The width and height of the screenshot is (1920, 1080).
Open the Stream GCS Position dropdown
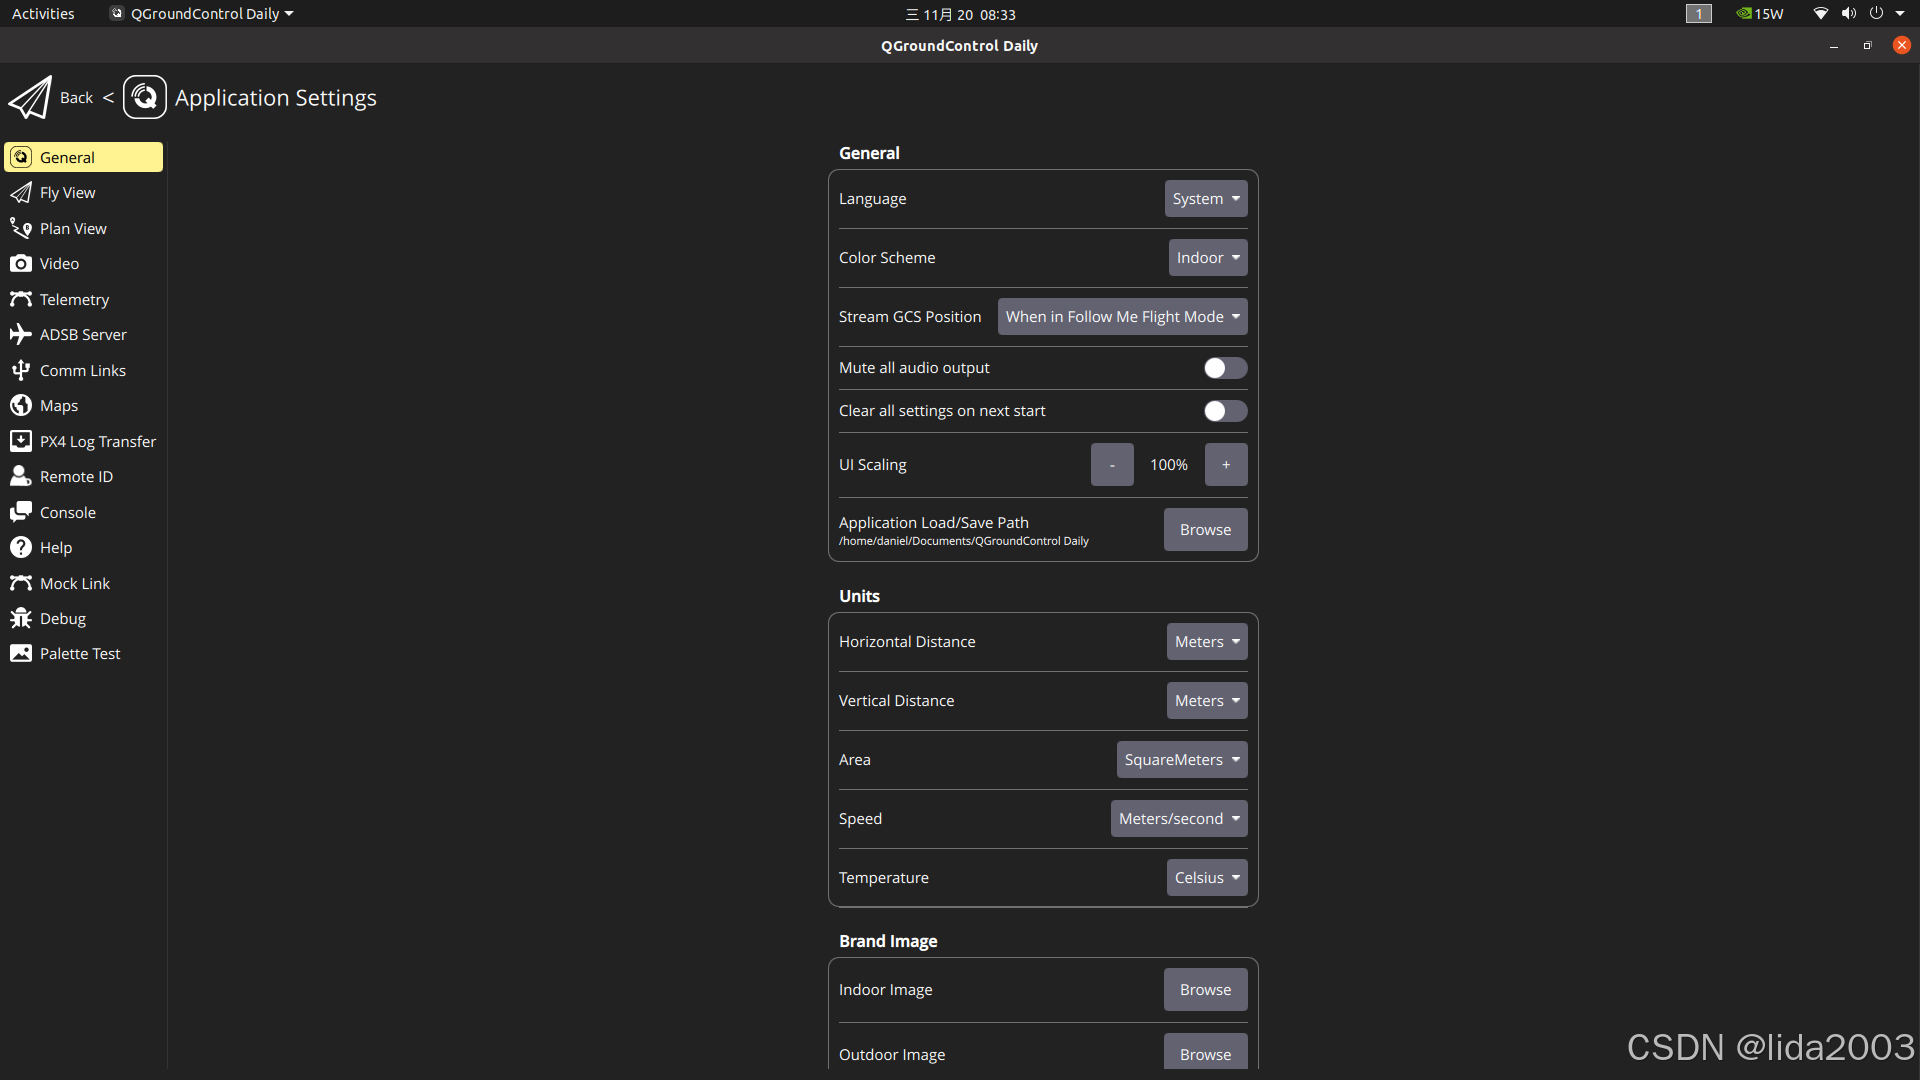pyautogui.click(x=1122, y=317)
